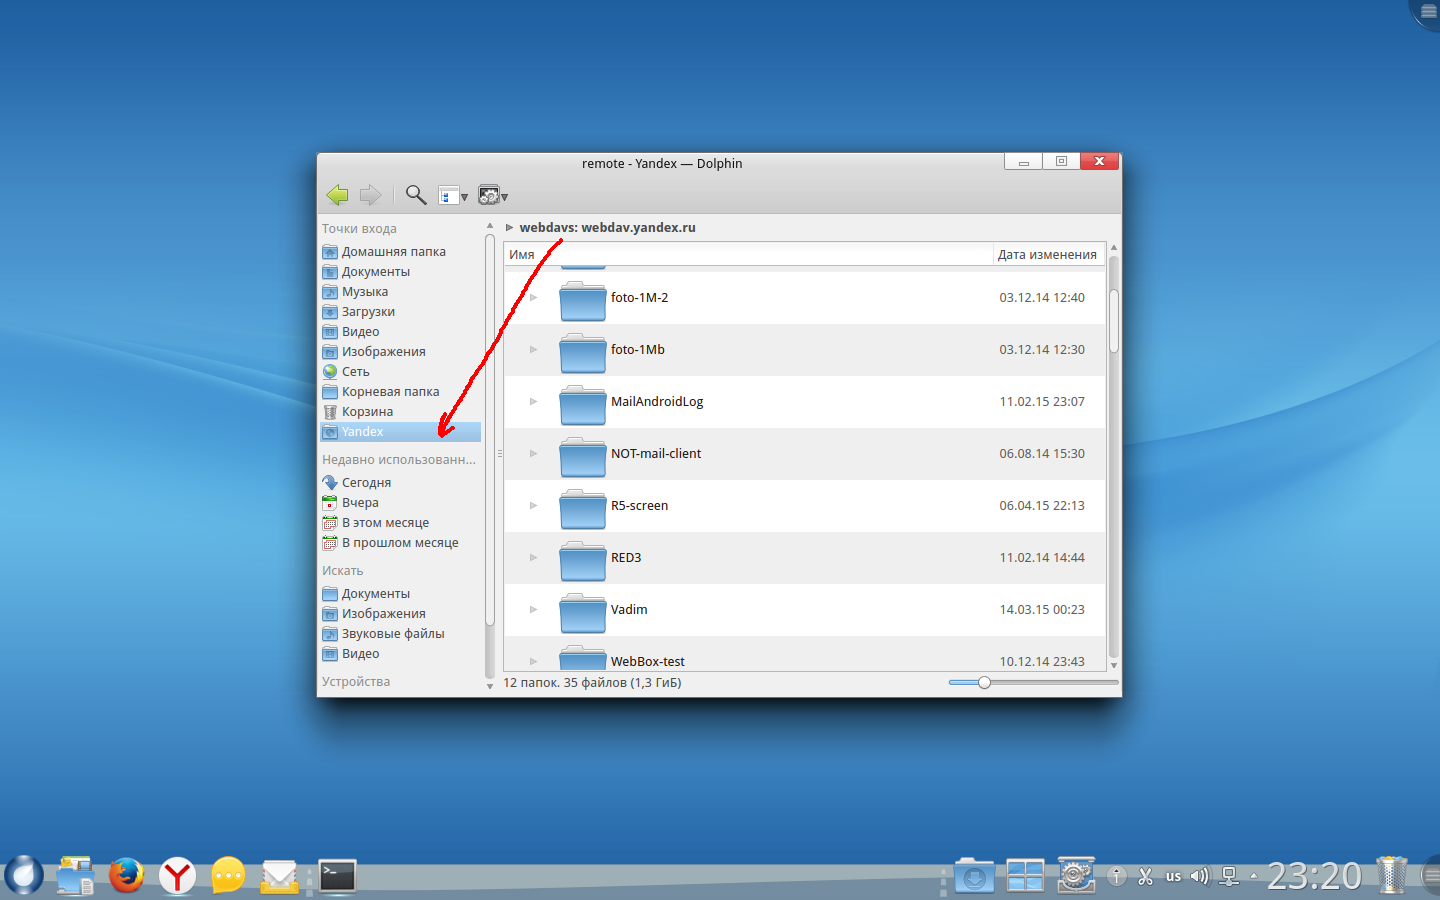Click the webdavs: webdav.yandex.ru breadcrumb

tap(607, 228)
